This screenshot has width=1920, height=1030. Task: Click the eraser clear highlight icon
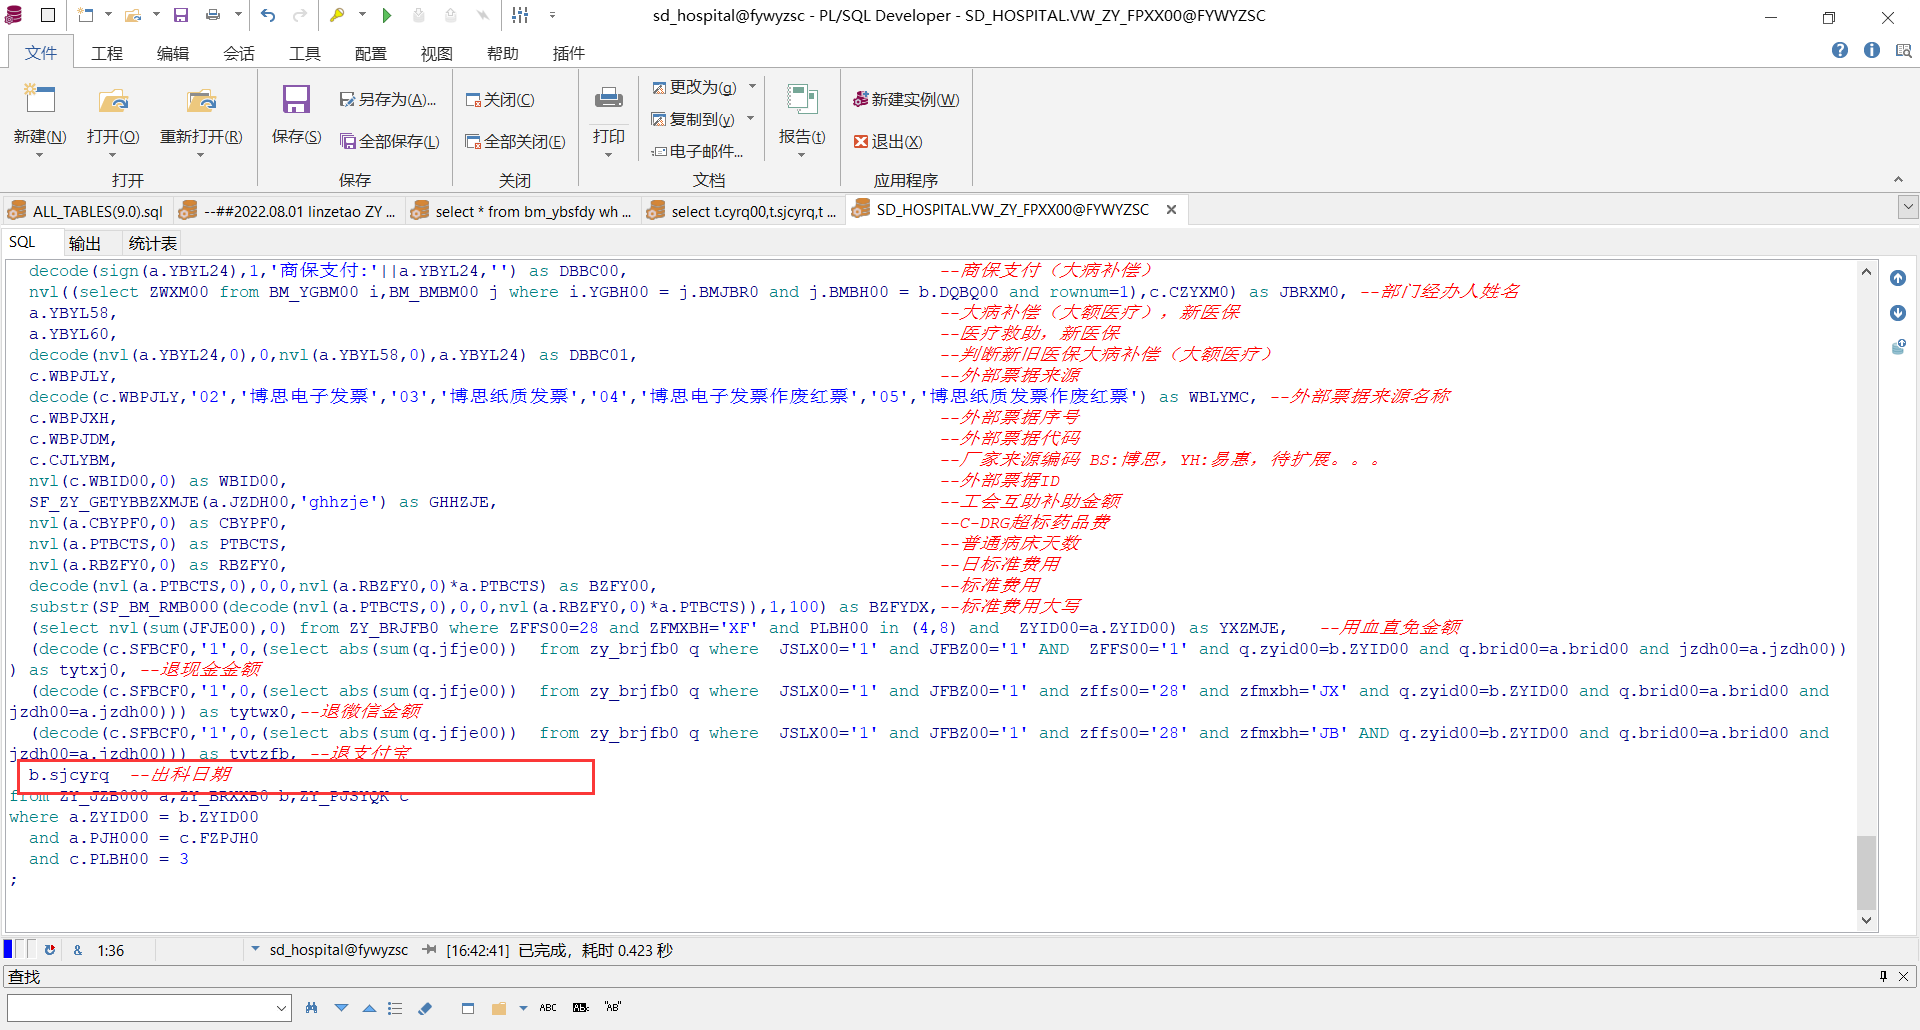pyautogui.click(x=425, y=1008)
